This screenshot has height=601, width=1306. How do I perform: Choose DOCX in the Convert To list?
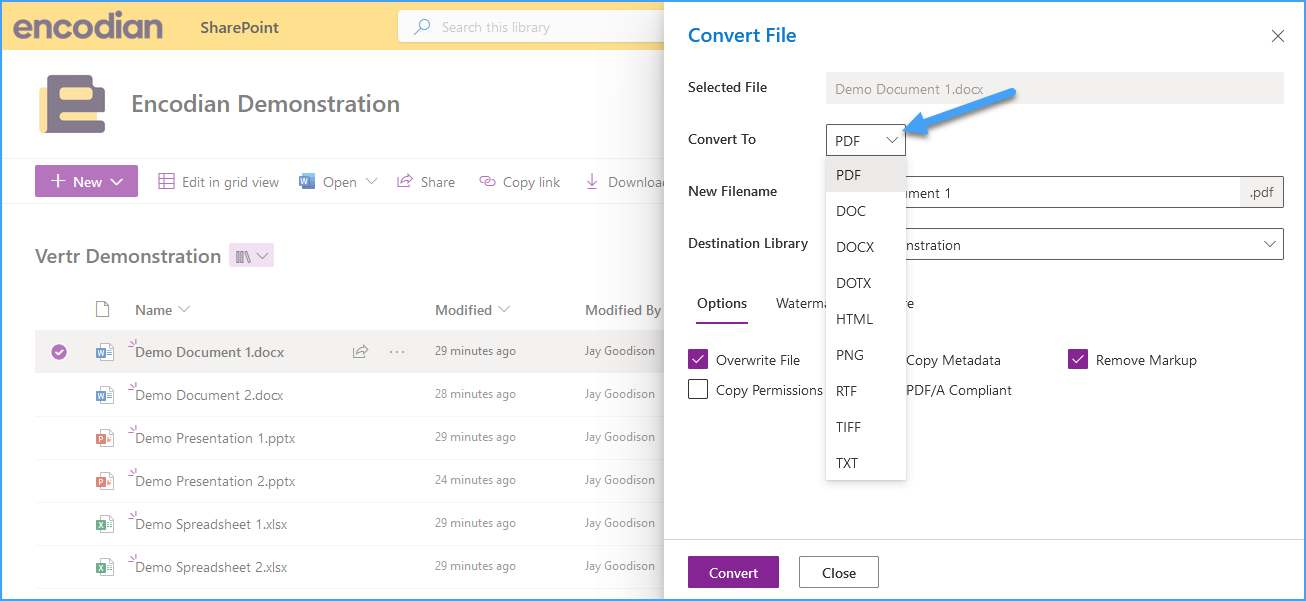(866, 247)
